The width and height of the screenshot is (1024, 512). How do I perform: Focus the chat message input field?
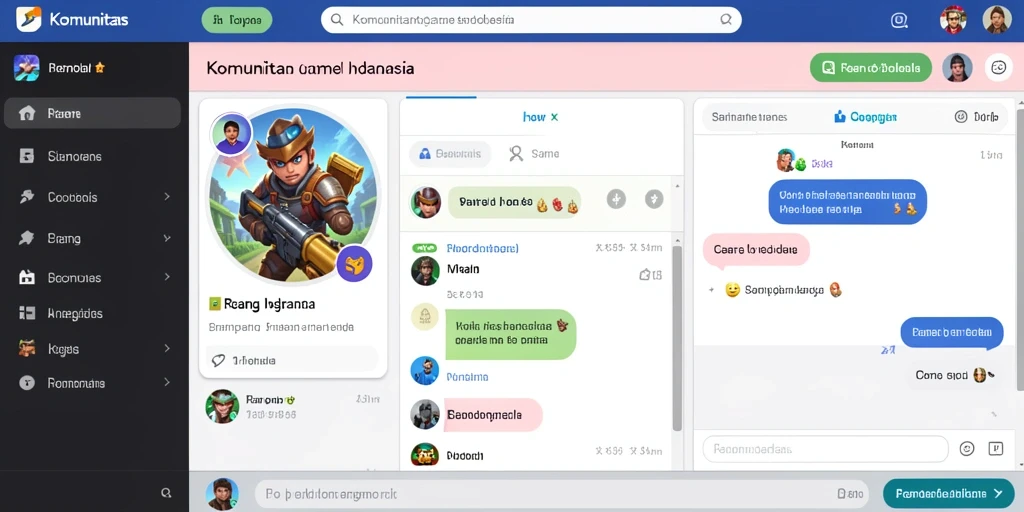(x=825, y=449)
